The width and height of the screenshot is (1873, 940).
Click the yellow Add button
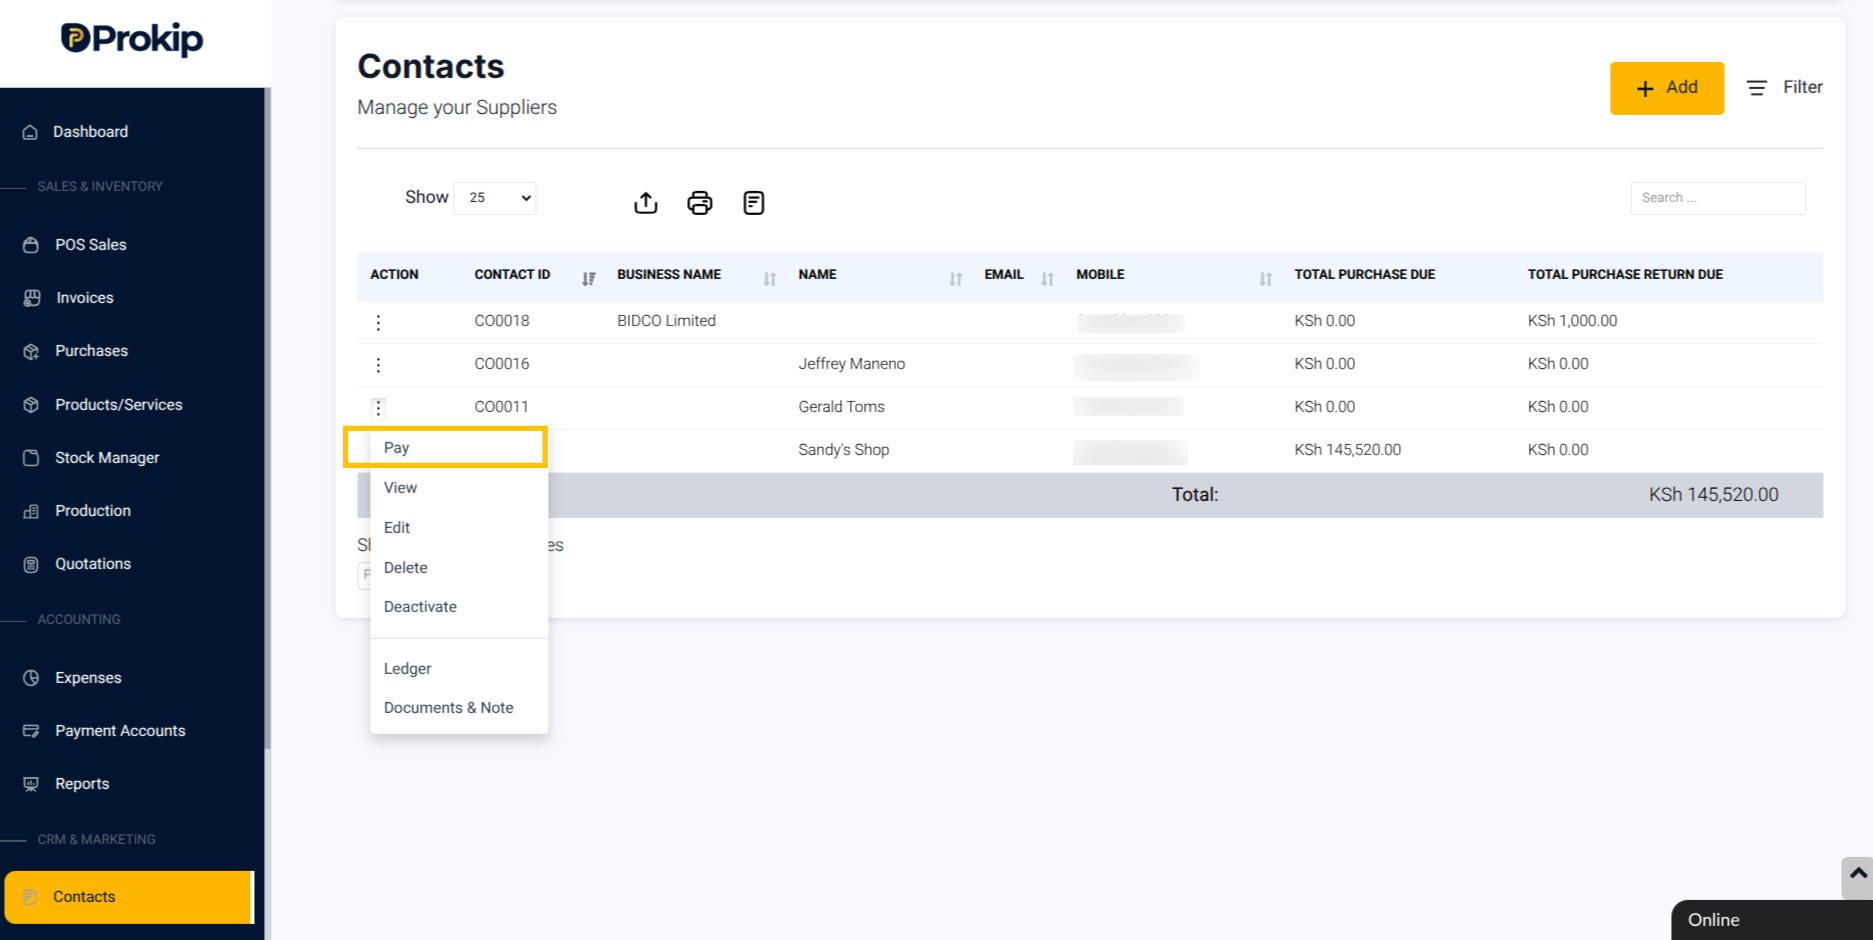click(1666, 88)
